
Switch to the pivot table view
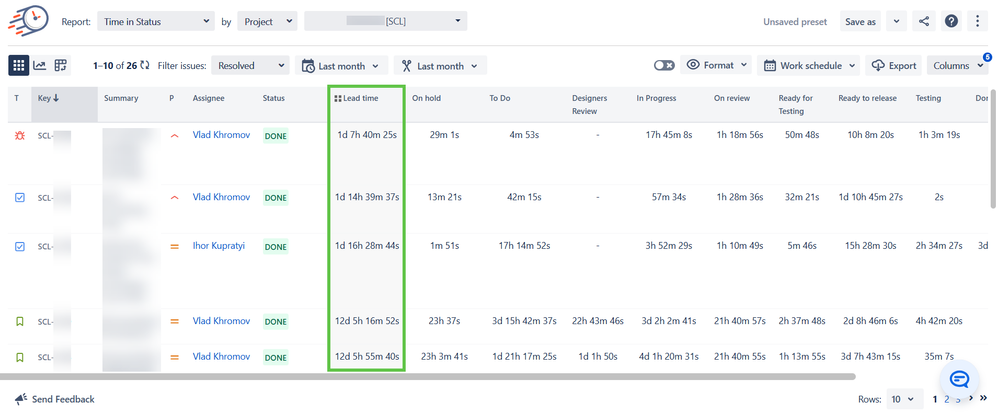[x=60, y=65]
